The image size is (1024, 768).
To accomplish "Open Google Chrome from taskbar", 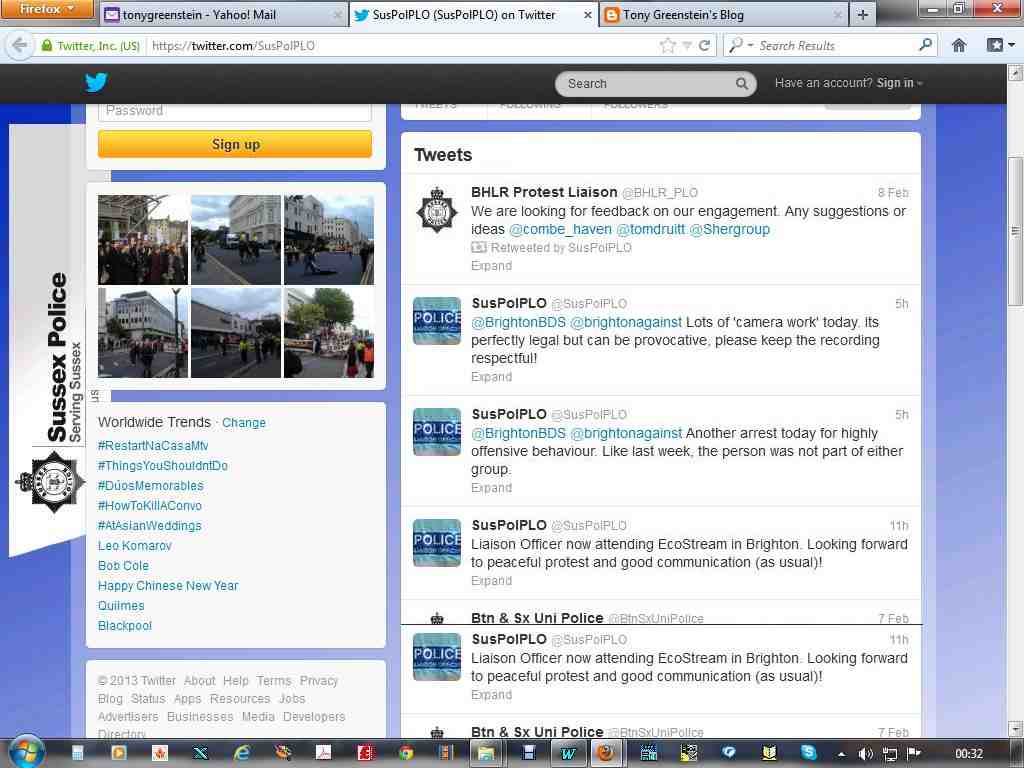I will pyautogui.click(x=406, y=753).
